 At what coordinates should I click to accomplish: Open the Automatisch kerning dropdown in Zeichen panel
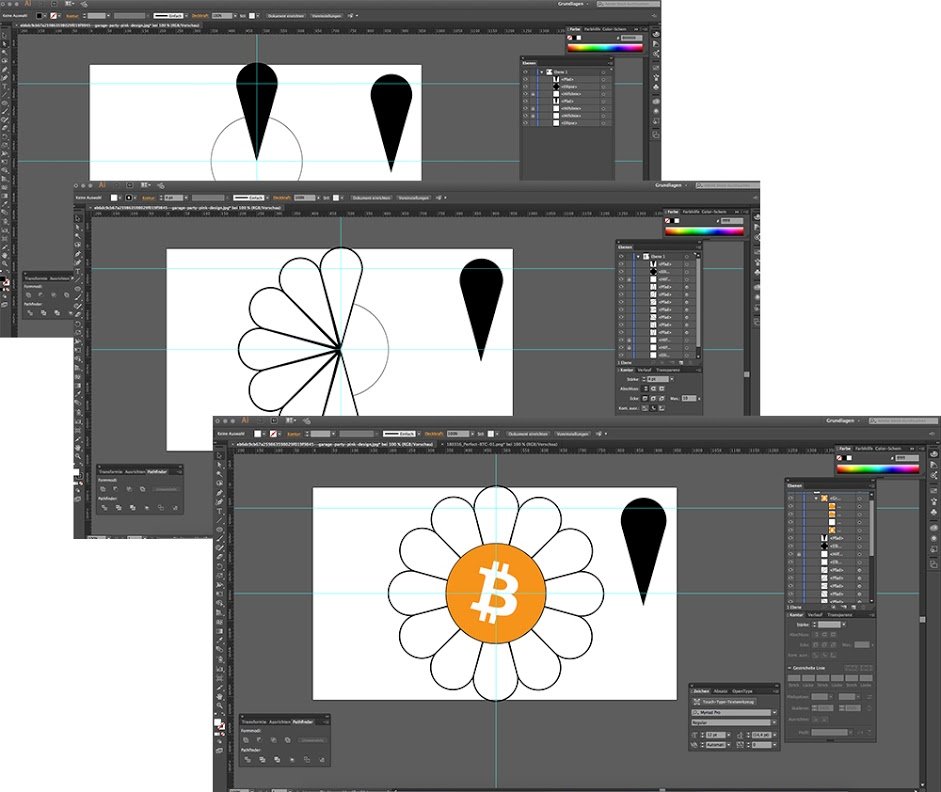(729, 745)
